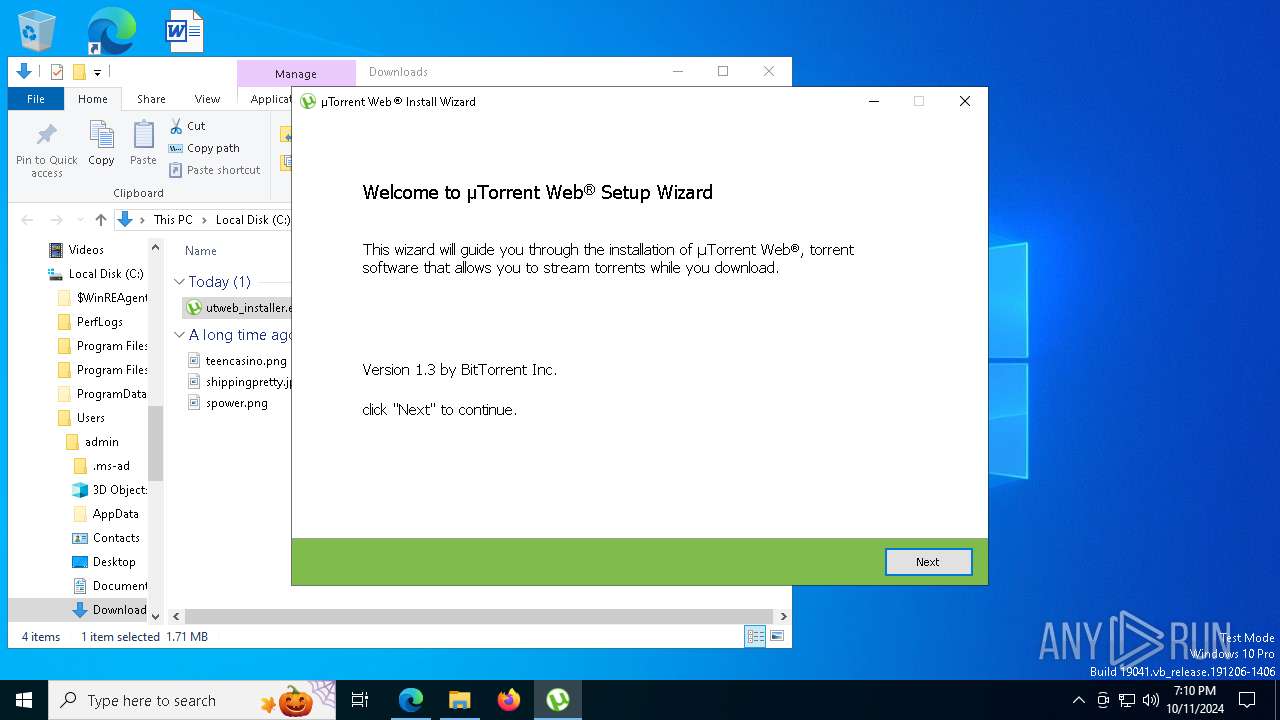1280x720 pixels.
Task: Open recent locations dropdown arrow
Action: click(x=79, y=220)
